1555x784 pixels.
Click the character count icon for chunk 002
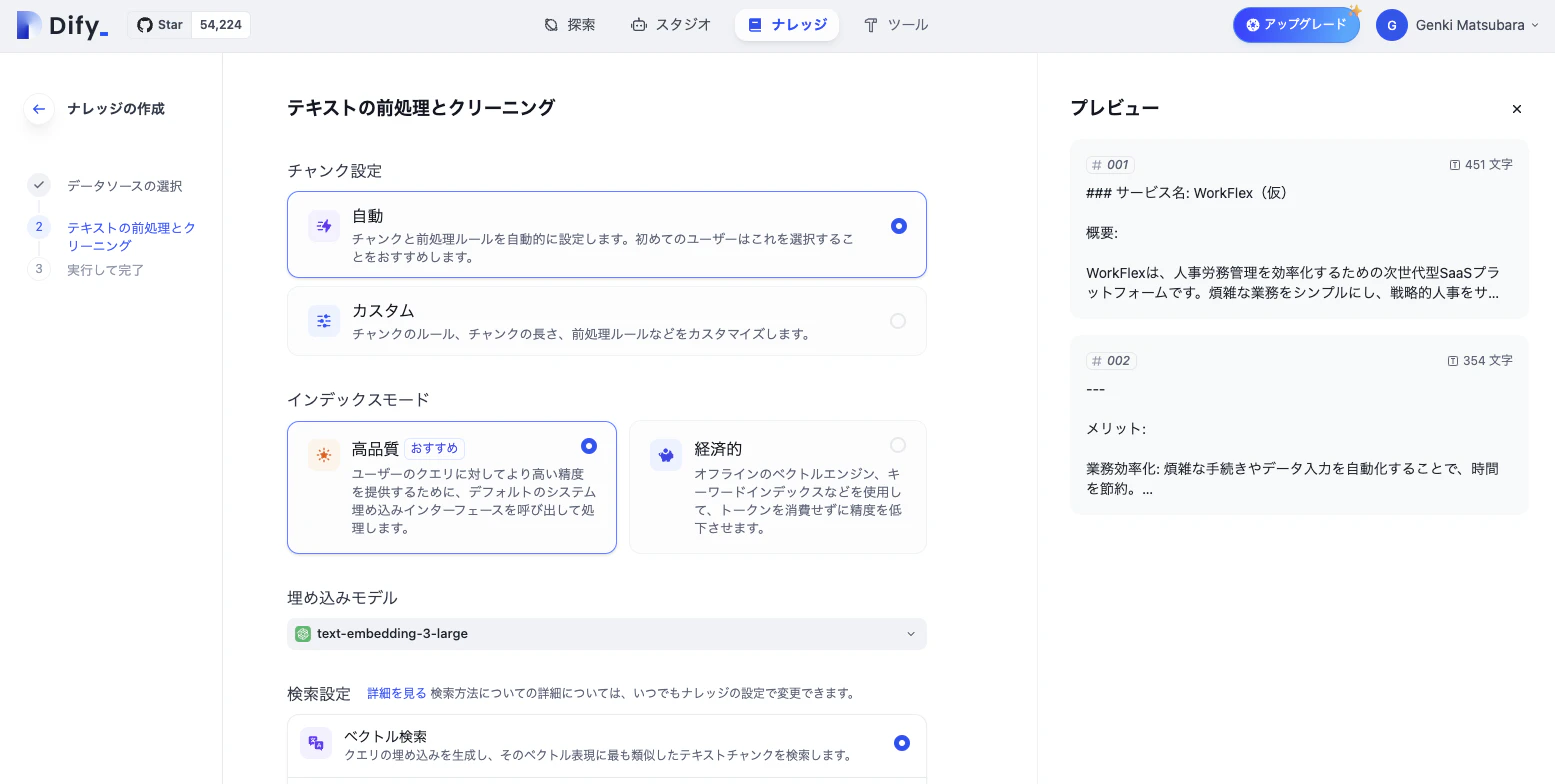tap(1453, 361)
